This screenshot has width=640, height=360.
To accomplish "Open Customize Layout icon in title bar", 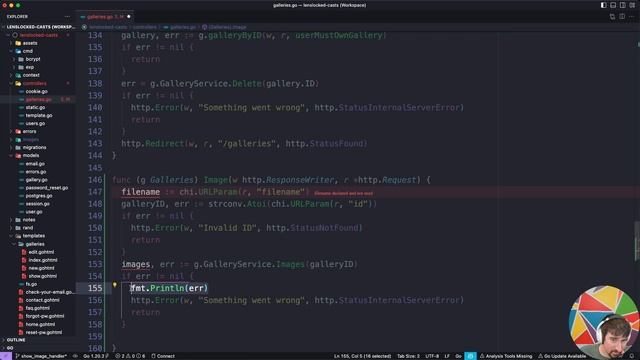I will (x=632, y=5).
